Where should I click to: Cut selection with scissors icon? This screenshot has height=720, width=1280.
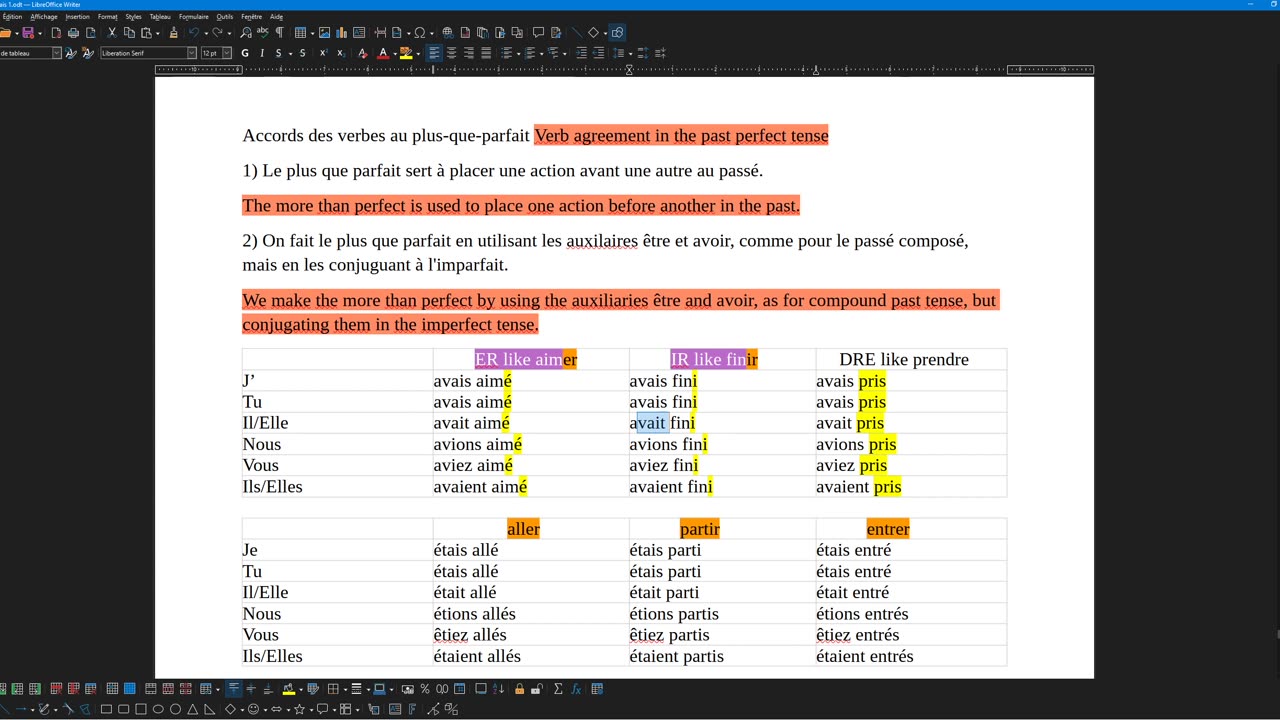tap(112, 33)
